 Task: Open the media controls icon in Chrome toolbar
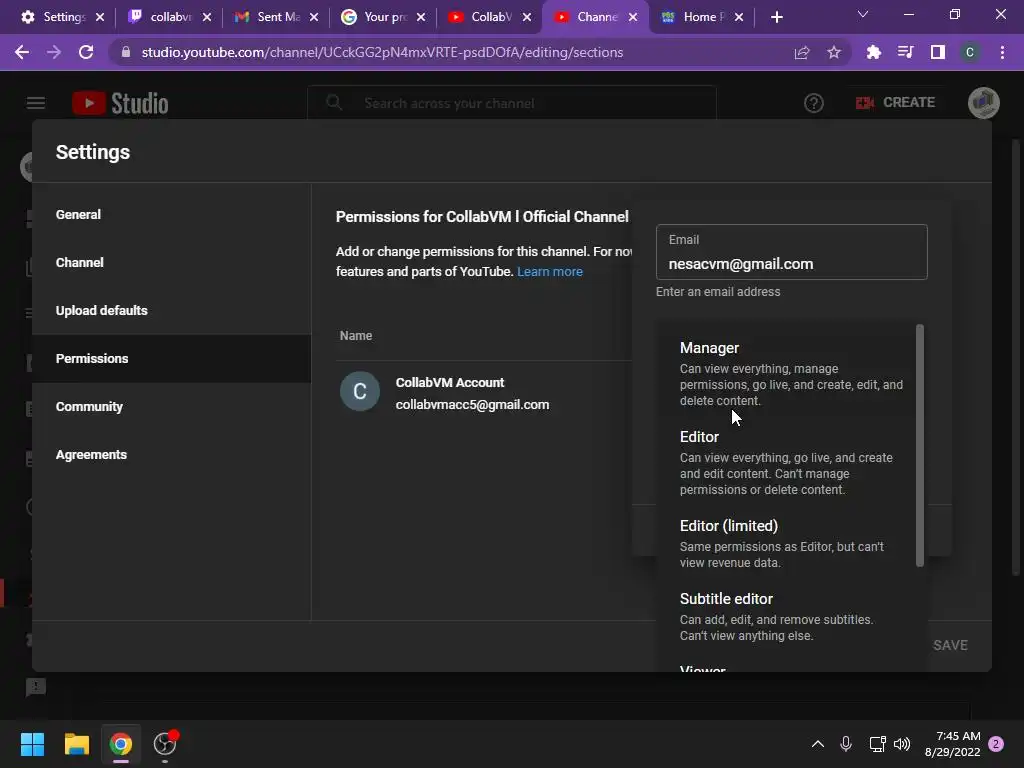(906, 52)
